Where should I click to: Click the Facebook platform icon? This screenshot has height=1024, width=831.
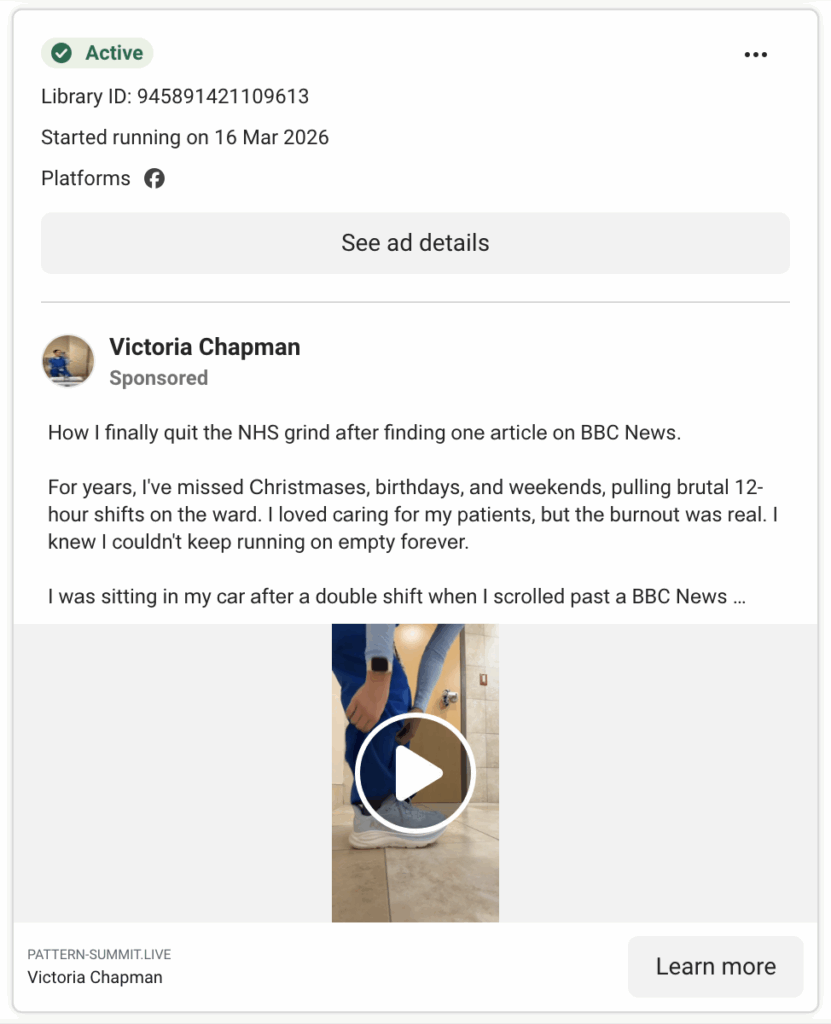154,179
